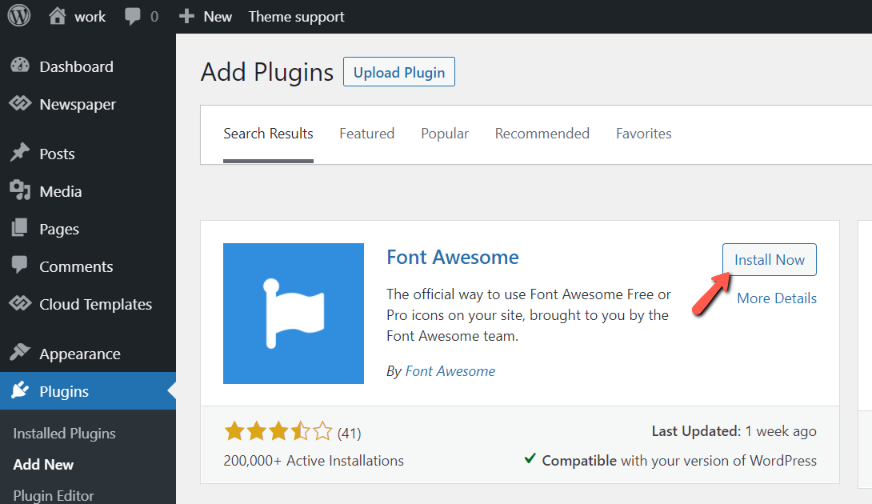Image resolution: width=872 pixels, height=504 pixels.
Task: Open the Cloud Templates menu label
Action: [x=96, y=305]
